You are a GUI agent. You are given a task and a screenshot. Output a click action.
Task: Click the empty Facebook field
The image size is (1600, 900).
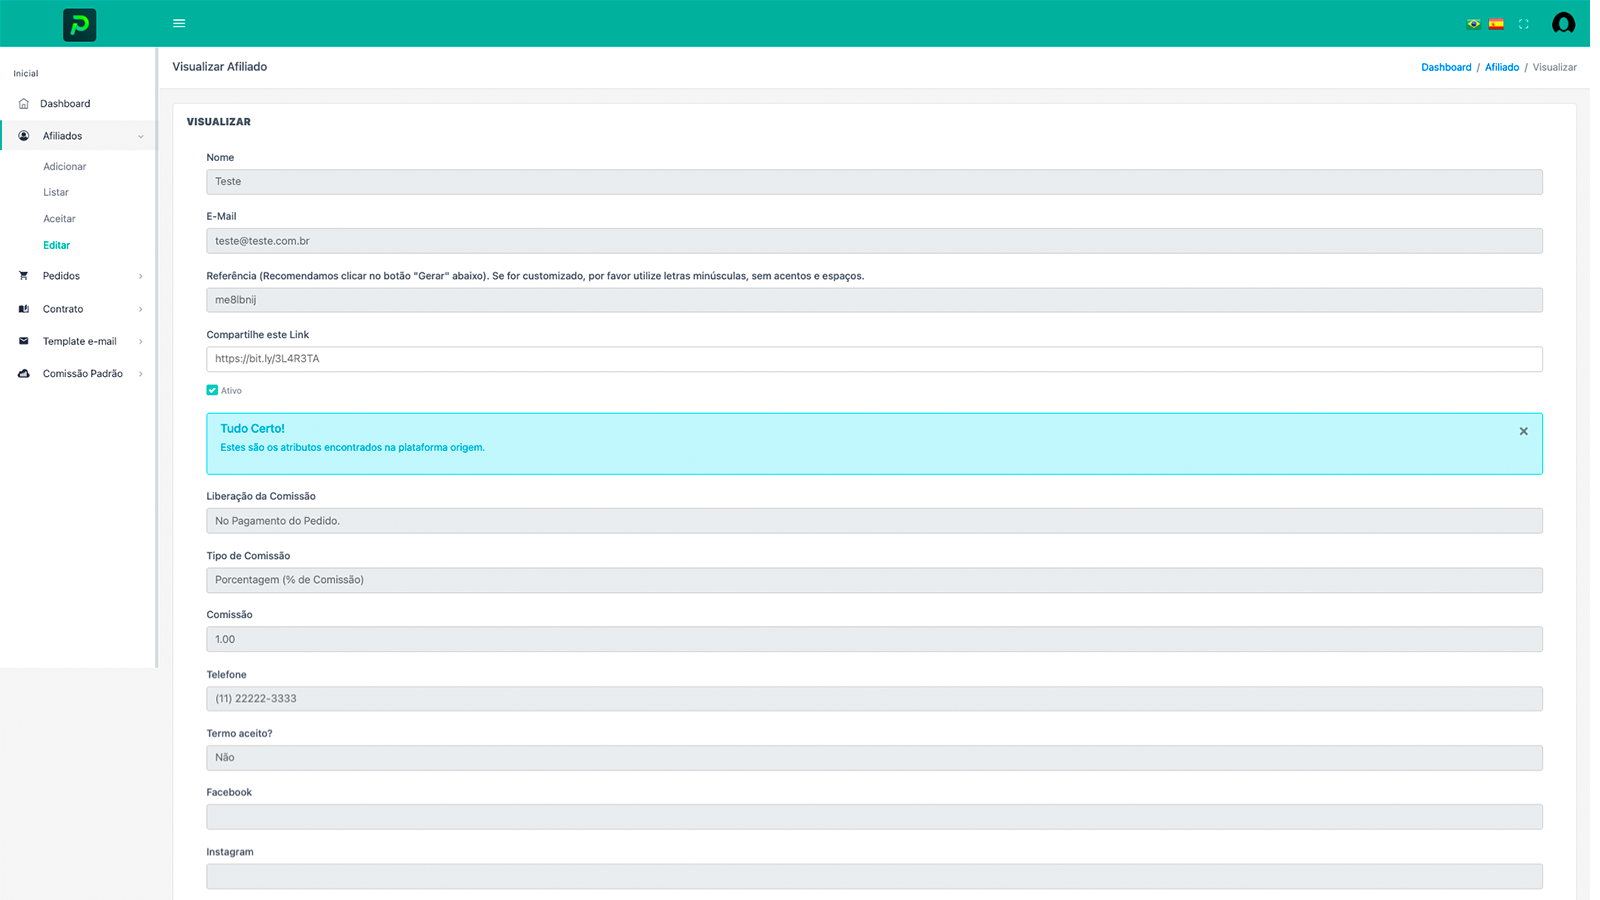pyautogui.click(x=874, y=817)
